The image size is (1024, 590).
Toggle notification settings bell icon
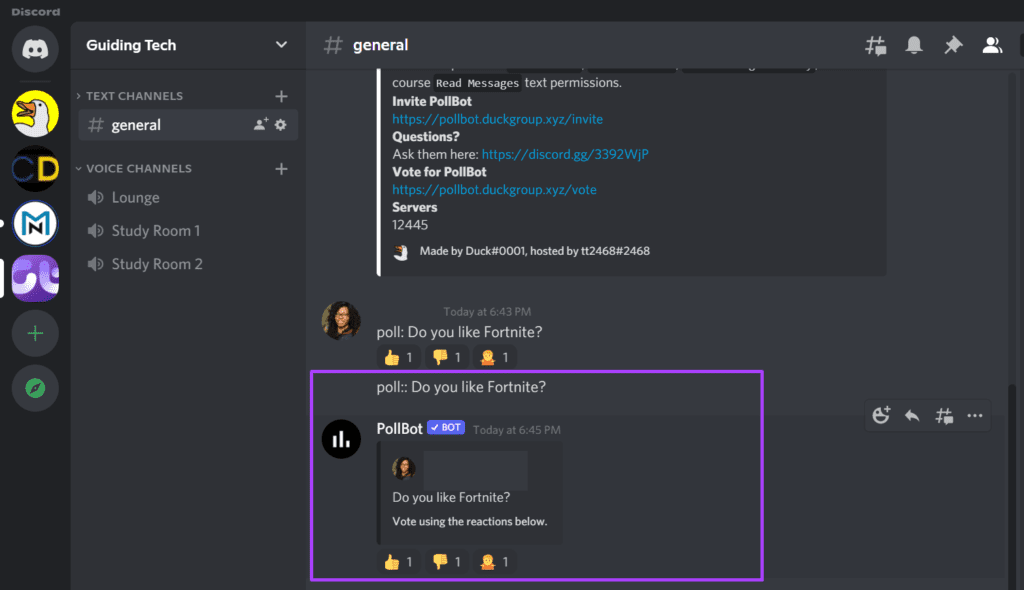(x=914, y=45)
